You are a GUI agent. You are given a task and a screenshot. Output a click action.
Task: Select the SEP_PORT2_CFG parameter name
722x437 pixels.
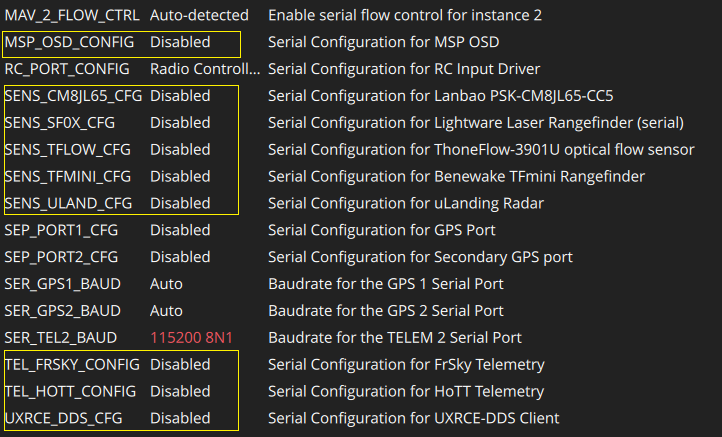62,257
